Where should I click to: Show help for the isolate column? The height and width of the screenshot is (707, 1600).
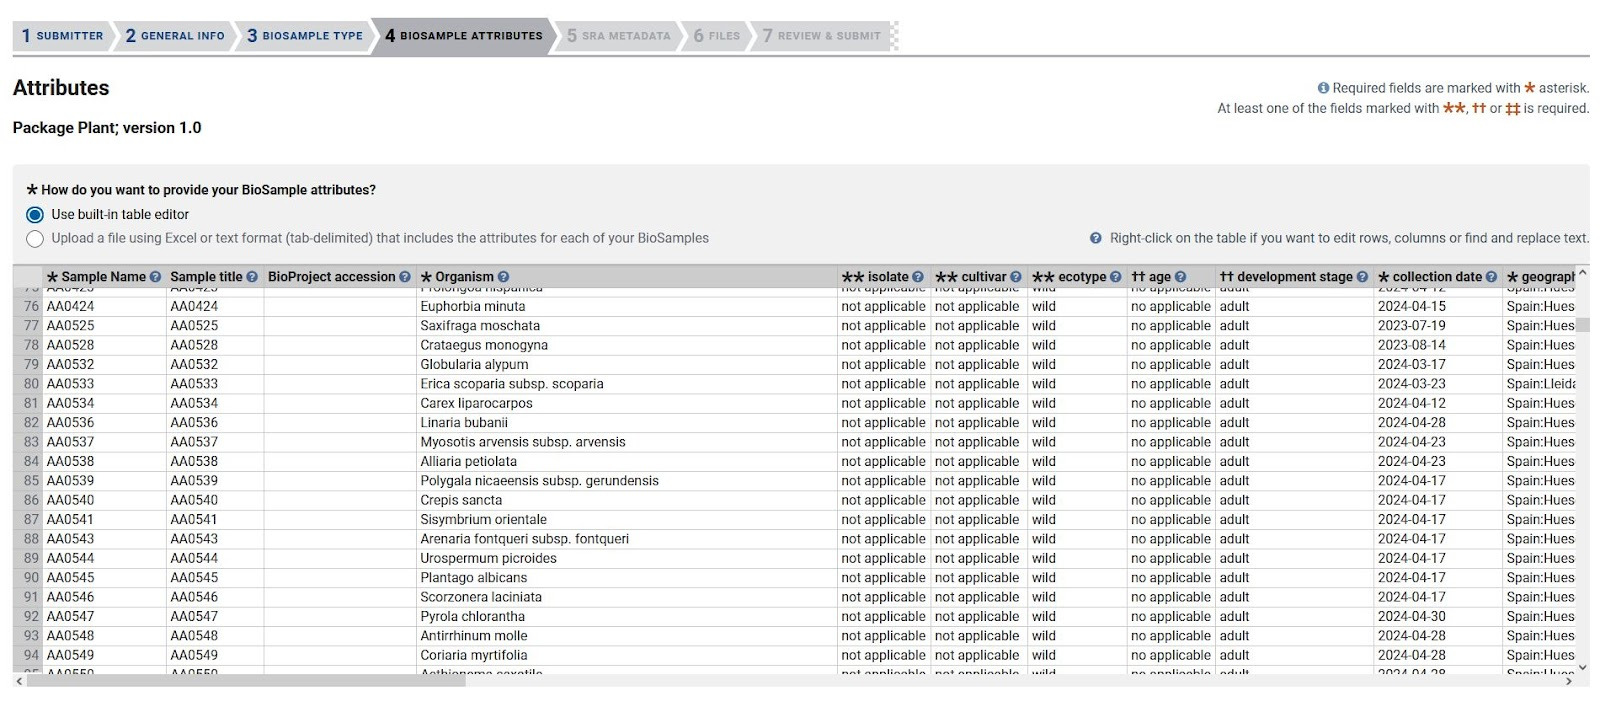(x=918, y=277)
